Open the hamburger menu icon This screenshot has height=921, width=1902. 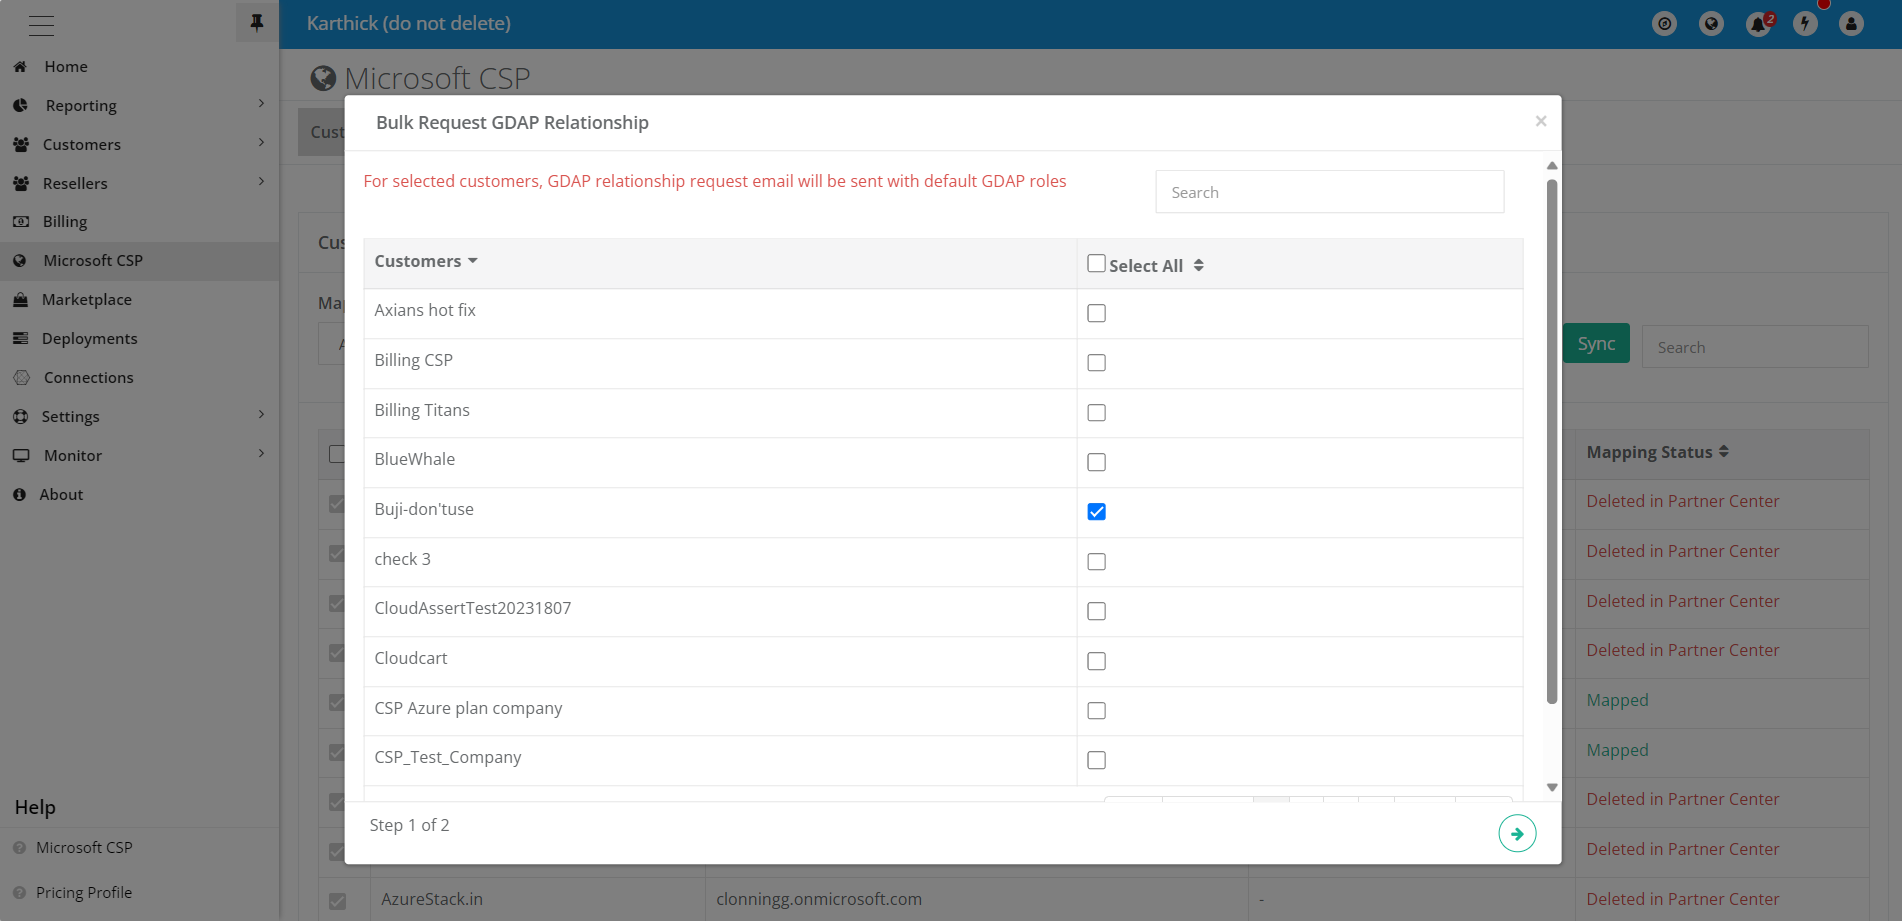point(42,25)
